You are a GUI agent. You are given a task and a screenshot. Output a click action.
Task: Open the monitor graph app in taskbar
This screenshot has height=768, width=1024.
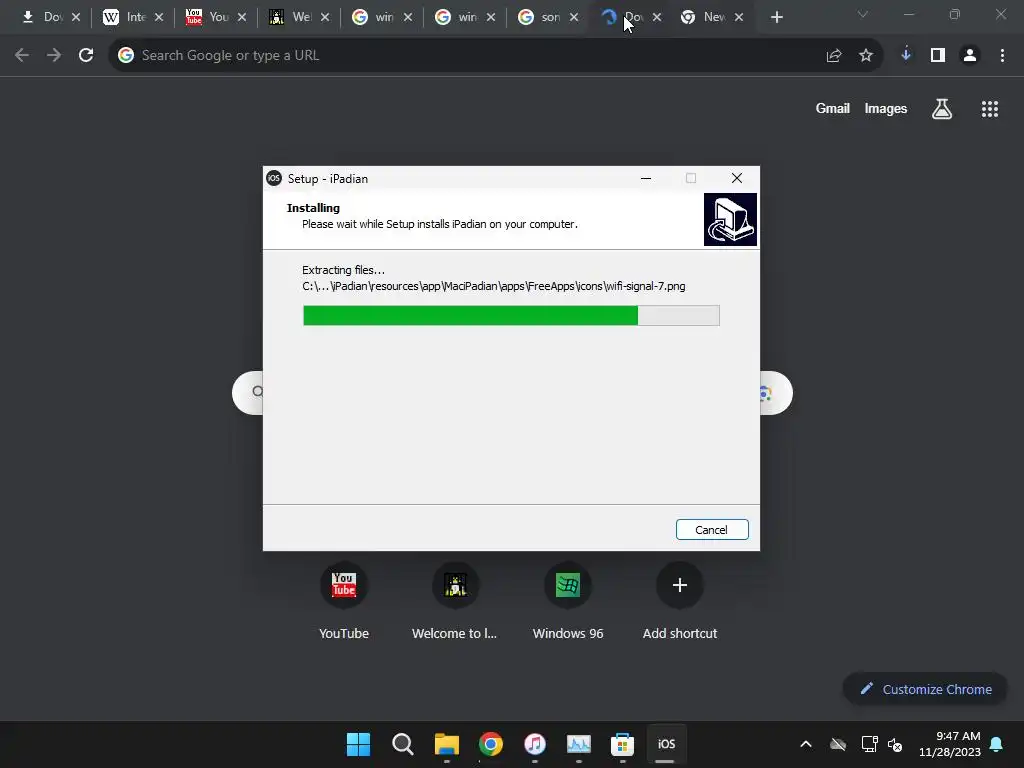[579, 744]
